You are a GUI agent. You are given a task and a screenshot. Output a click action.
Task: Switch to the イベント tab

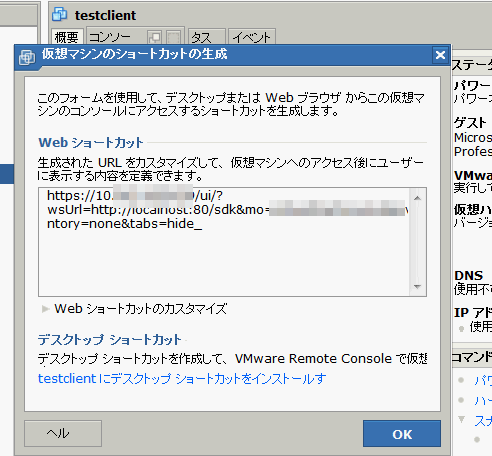click(x=252, y=37)
